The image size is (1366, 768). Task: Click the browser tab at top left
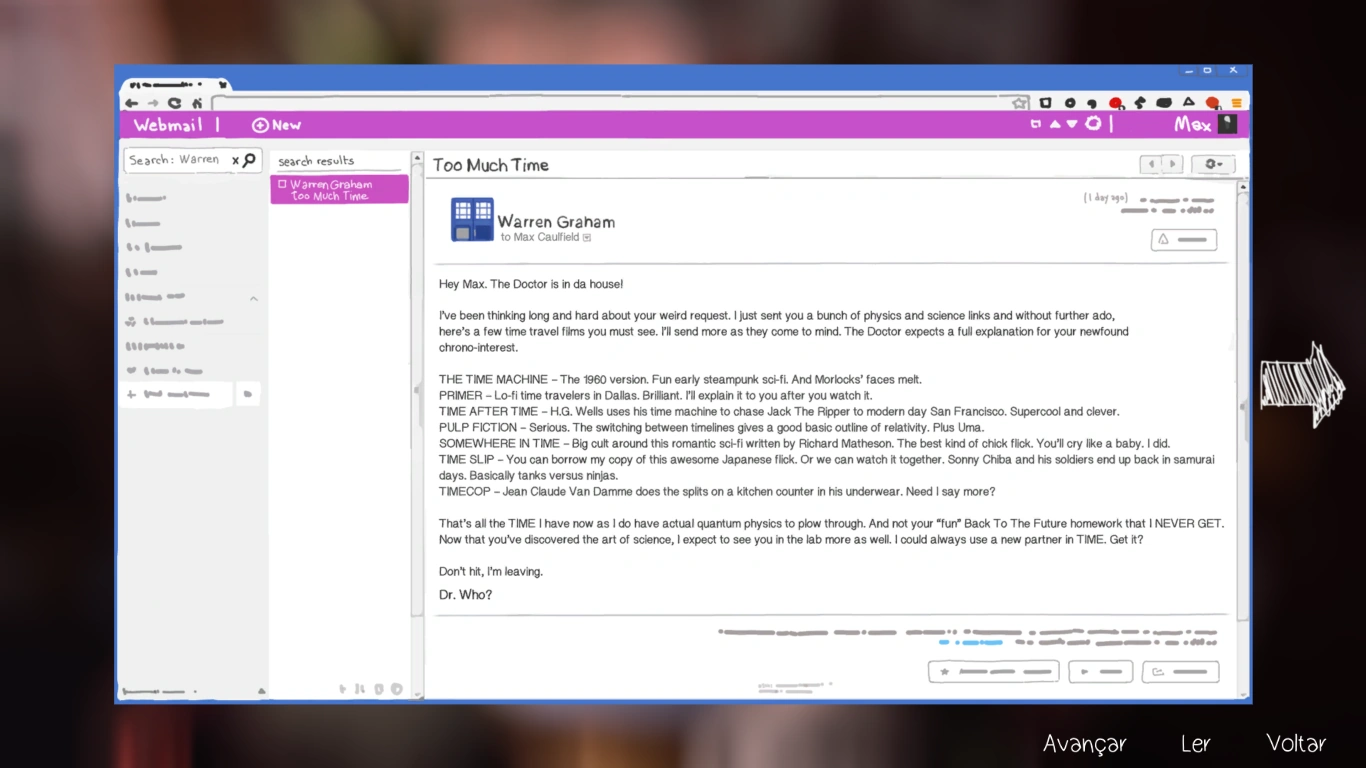pos(177,85)
